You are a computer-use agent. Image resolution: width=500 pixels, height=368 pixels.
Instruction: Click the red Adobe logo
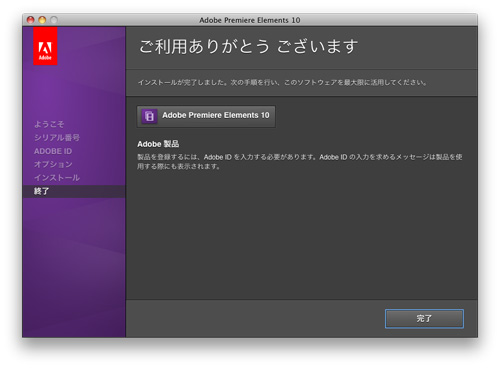[x=45, y=46]
